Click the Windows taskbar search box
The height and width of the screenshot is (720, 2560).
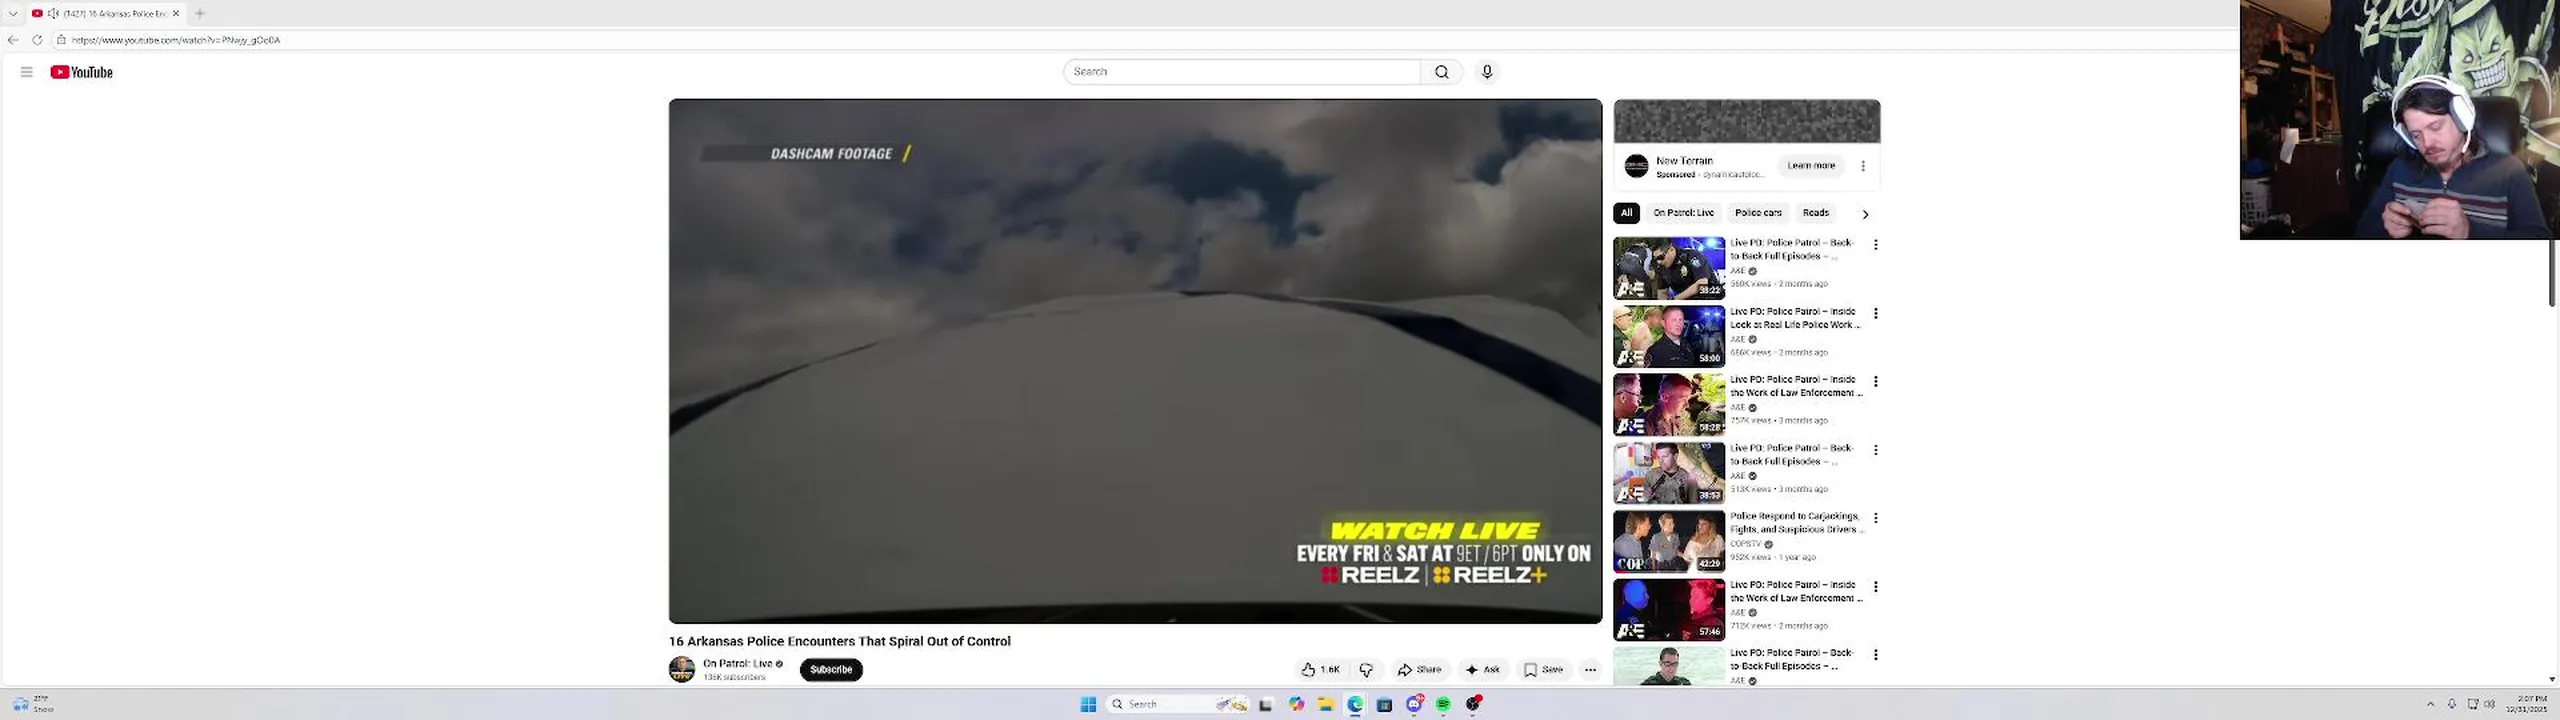click(1178, 704)
